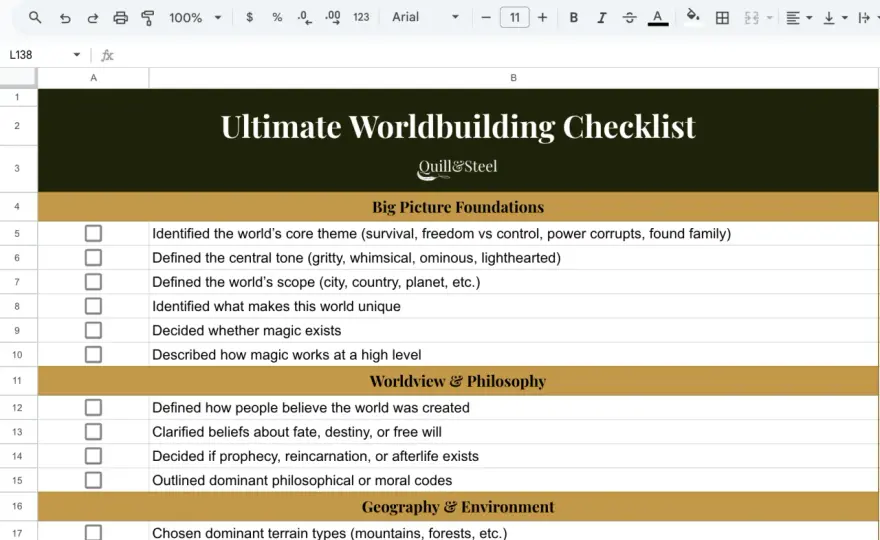
Task: Check box for central tone row
Action: click(93, 258)
